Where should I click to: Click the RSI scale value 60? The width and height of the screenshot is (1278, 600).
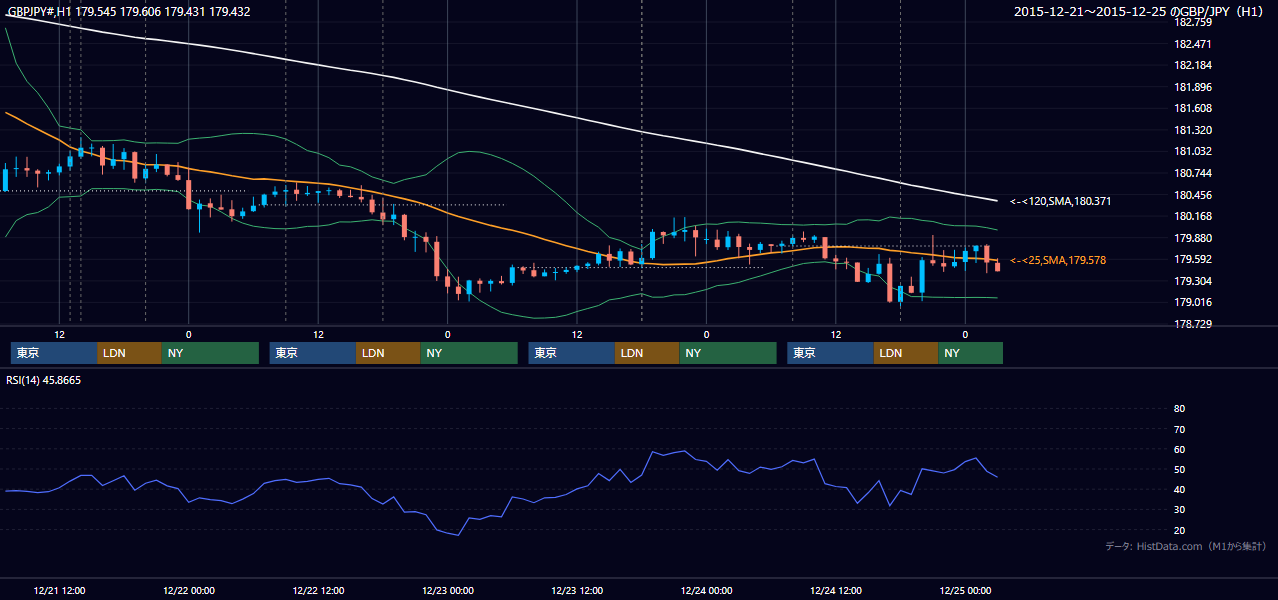pyautogui.click(x=1179, y=449)
